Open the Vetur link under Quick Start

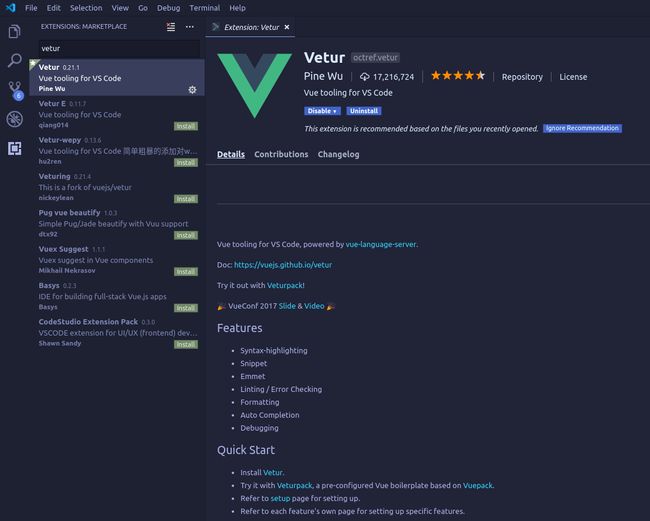click(x=273, y=473)
